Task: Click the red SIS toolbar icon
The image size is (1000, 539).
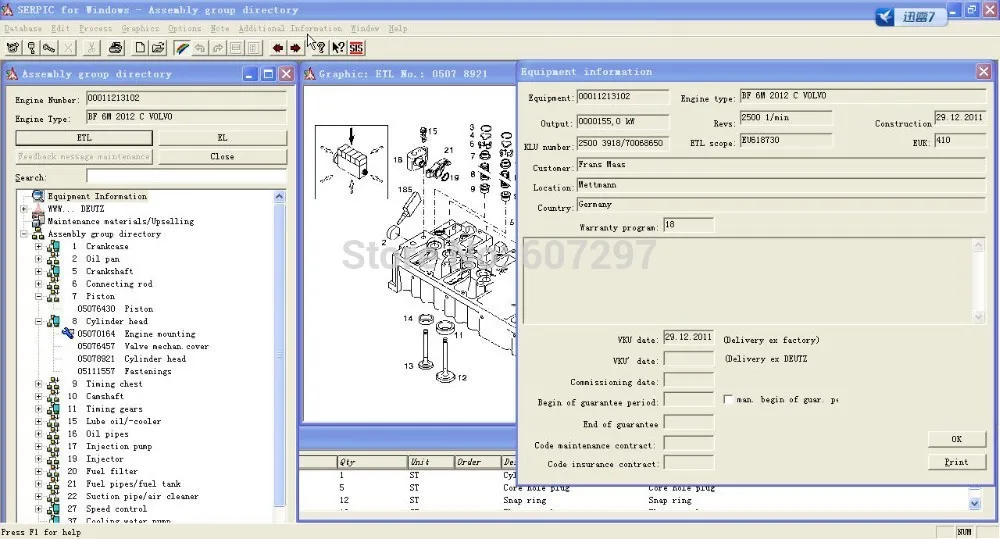Action: tap(356, 48)
